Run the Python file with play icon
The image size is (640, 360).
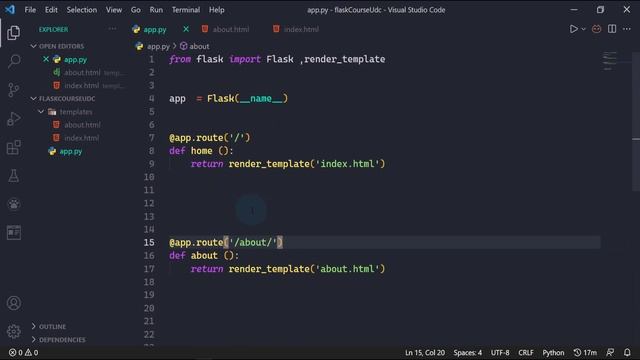pos(573,29)
